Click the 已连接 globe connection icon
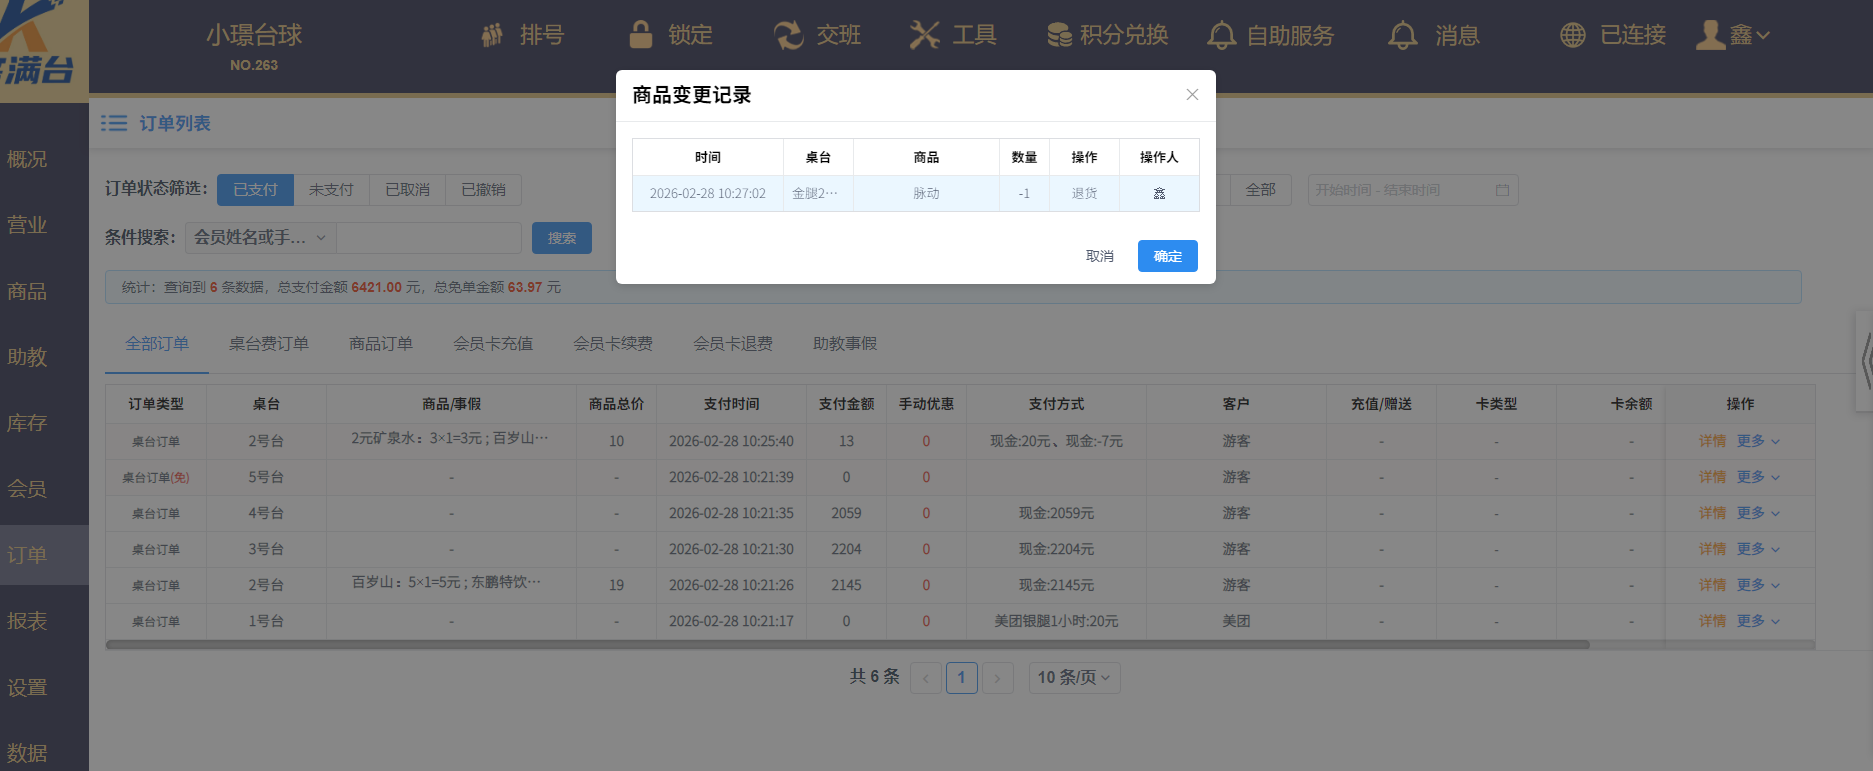 [x=1573, y=35]
